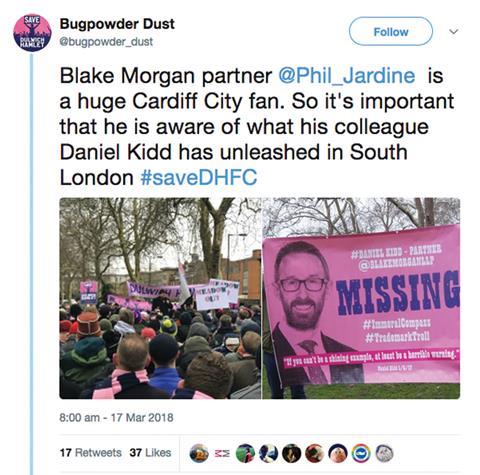Image resolution: width=480 pixels, height=475 pixels.
Task: Click the fourth liker avatar
Action: [x=269, y=453]
